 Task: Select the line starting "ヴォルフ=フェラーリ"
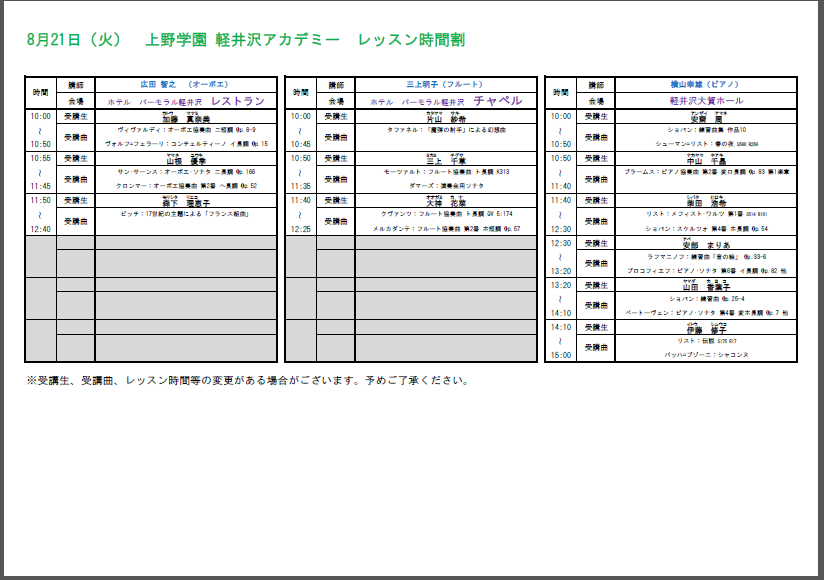pyautogui.click(x=187, y=143)
